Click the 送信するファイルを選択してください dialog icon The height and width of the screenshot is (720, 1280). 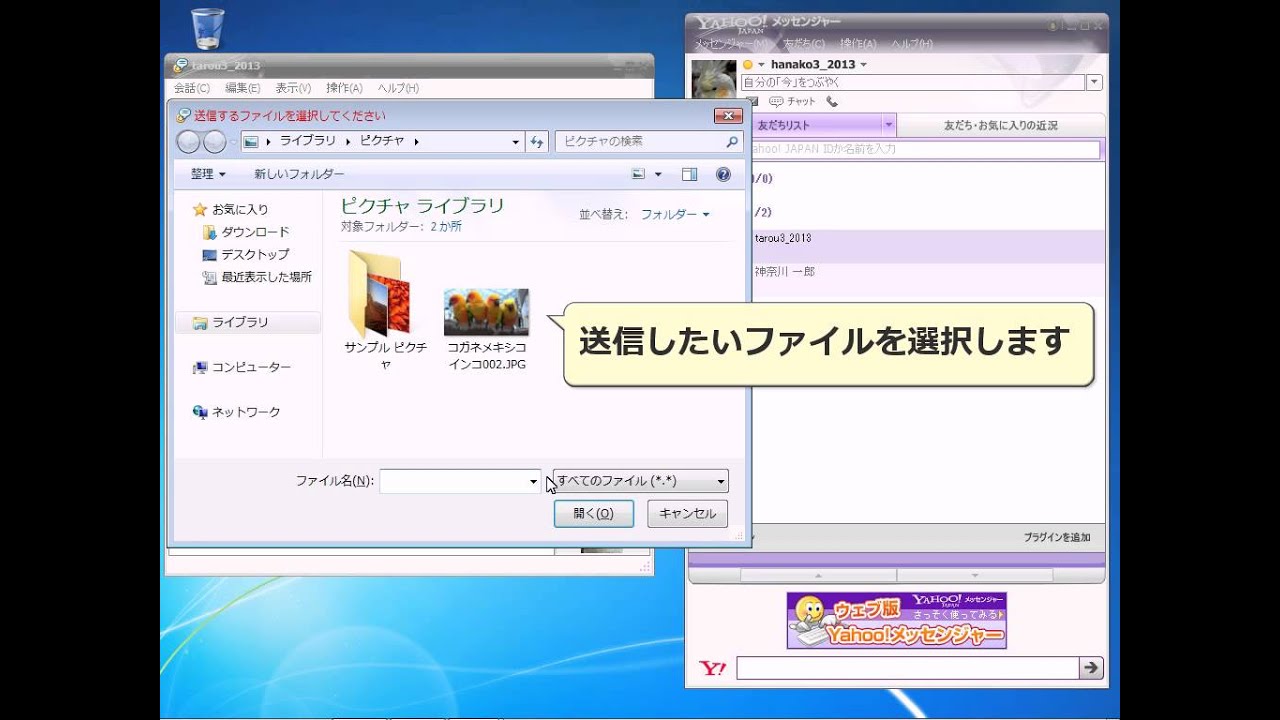[x=183, y=115]
